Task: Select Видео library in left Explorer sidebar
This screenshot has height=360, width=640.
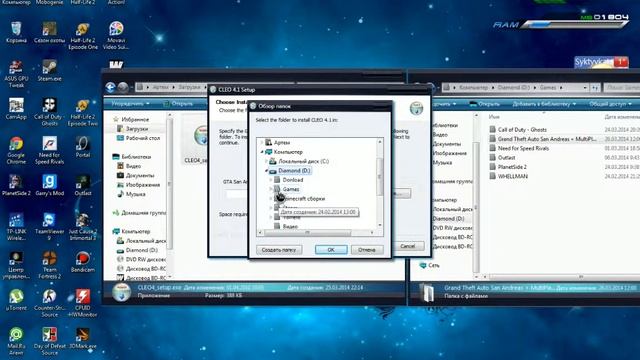Action: 133,166
